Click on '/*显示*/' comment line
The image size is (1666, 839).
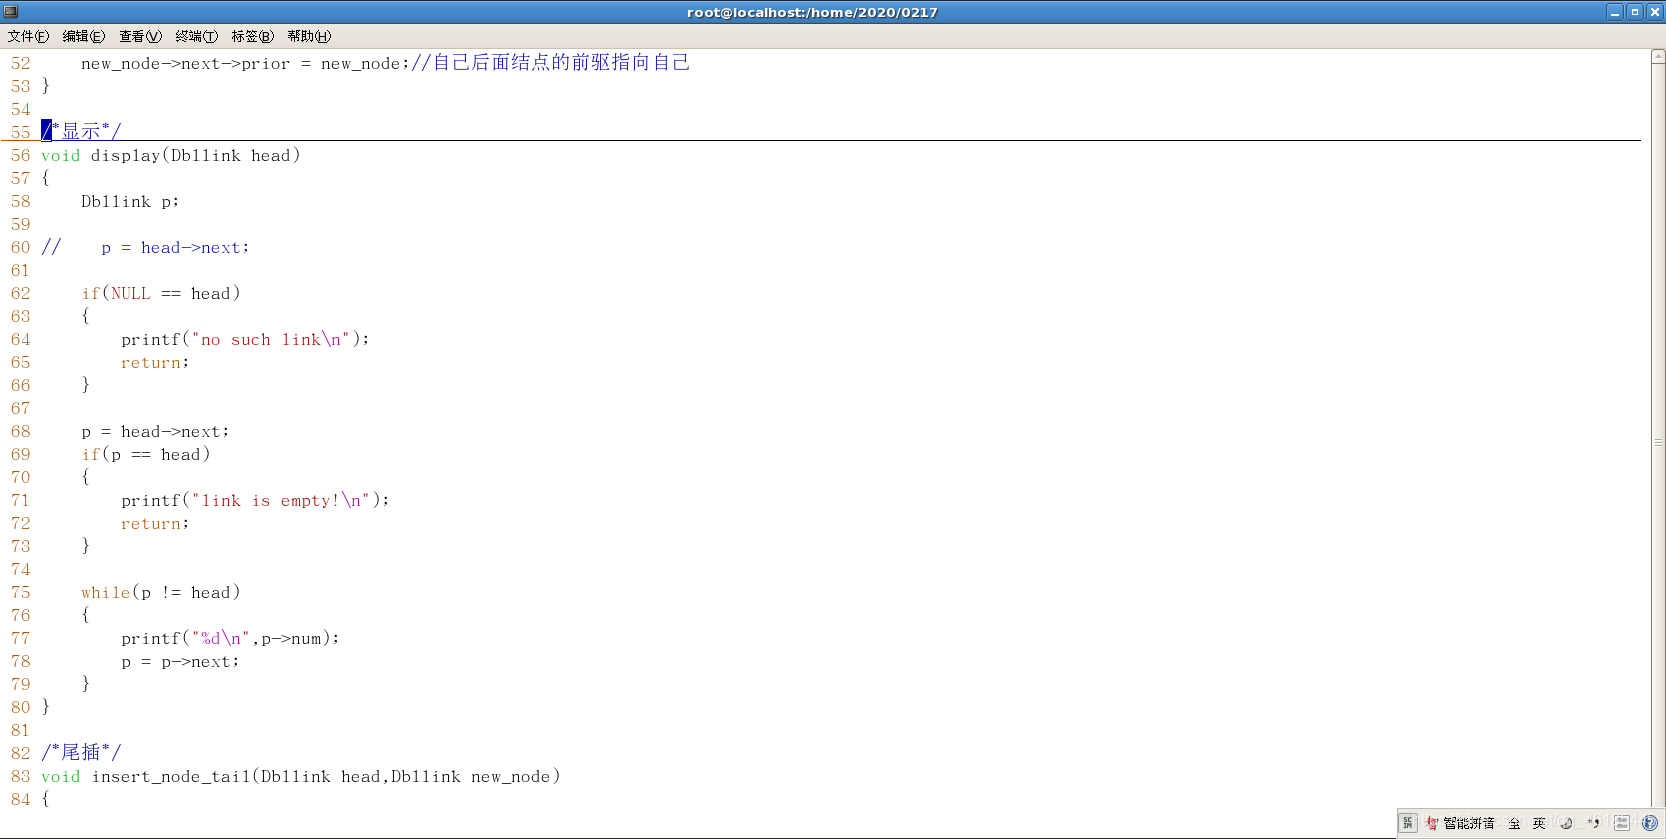[x=81, y=131]
